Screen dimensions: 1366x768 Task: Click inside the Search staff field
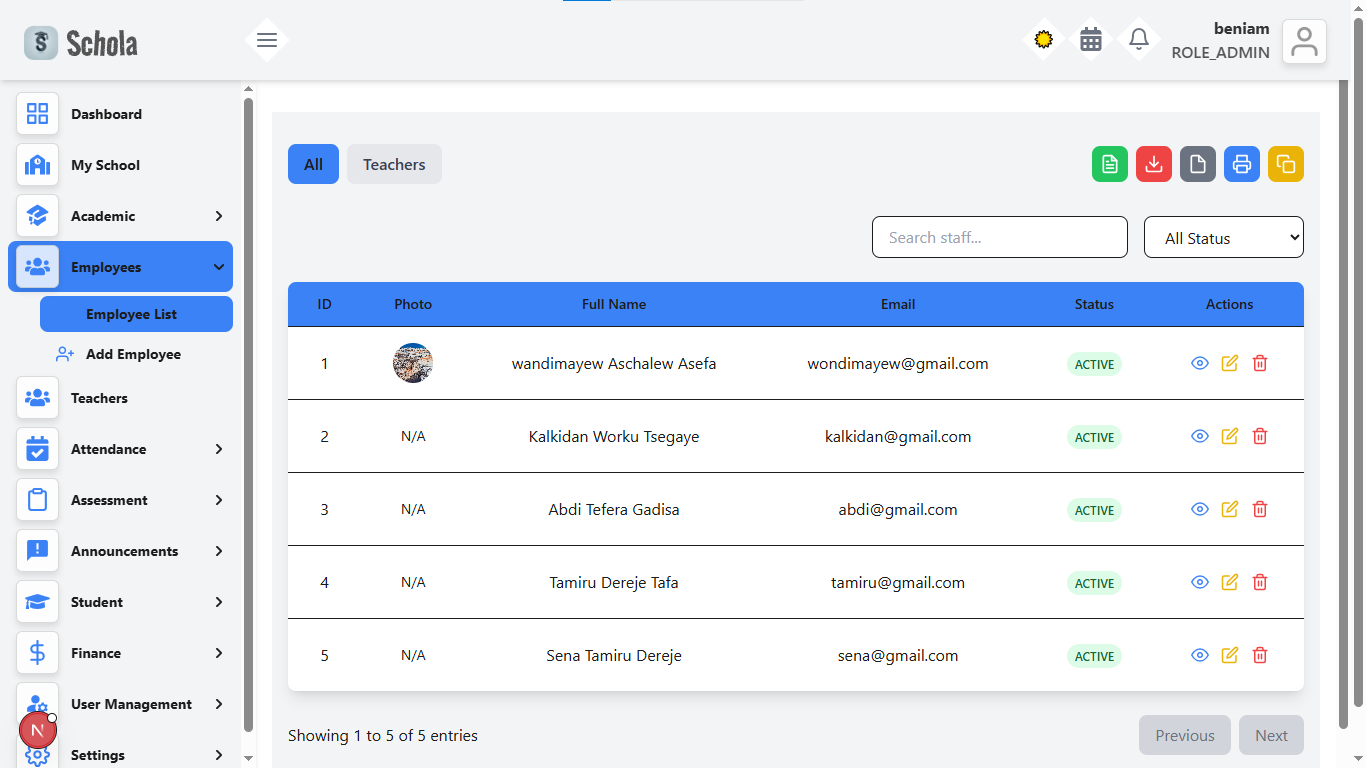coord(998,237)
